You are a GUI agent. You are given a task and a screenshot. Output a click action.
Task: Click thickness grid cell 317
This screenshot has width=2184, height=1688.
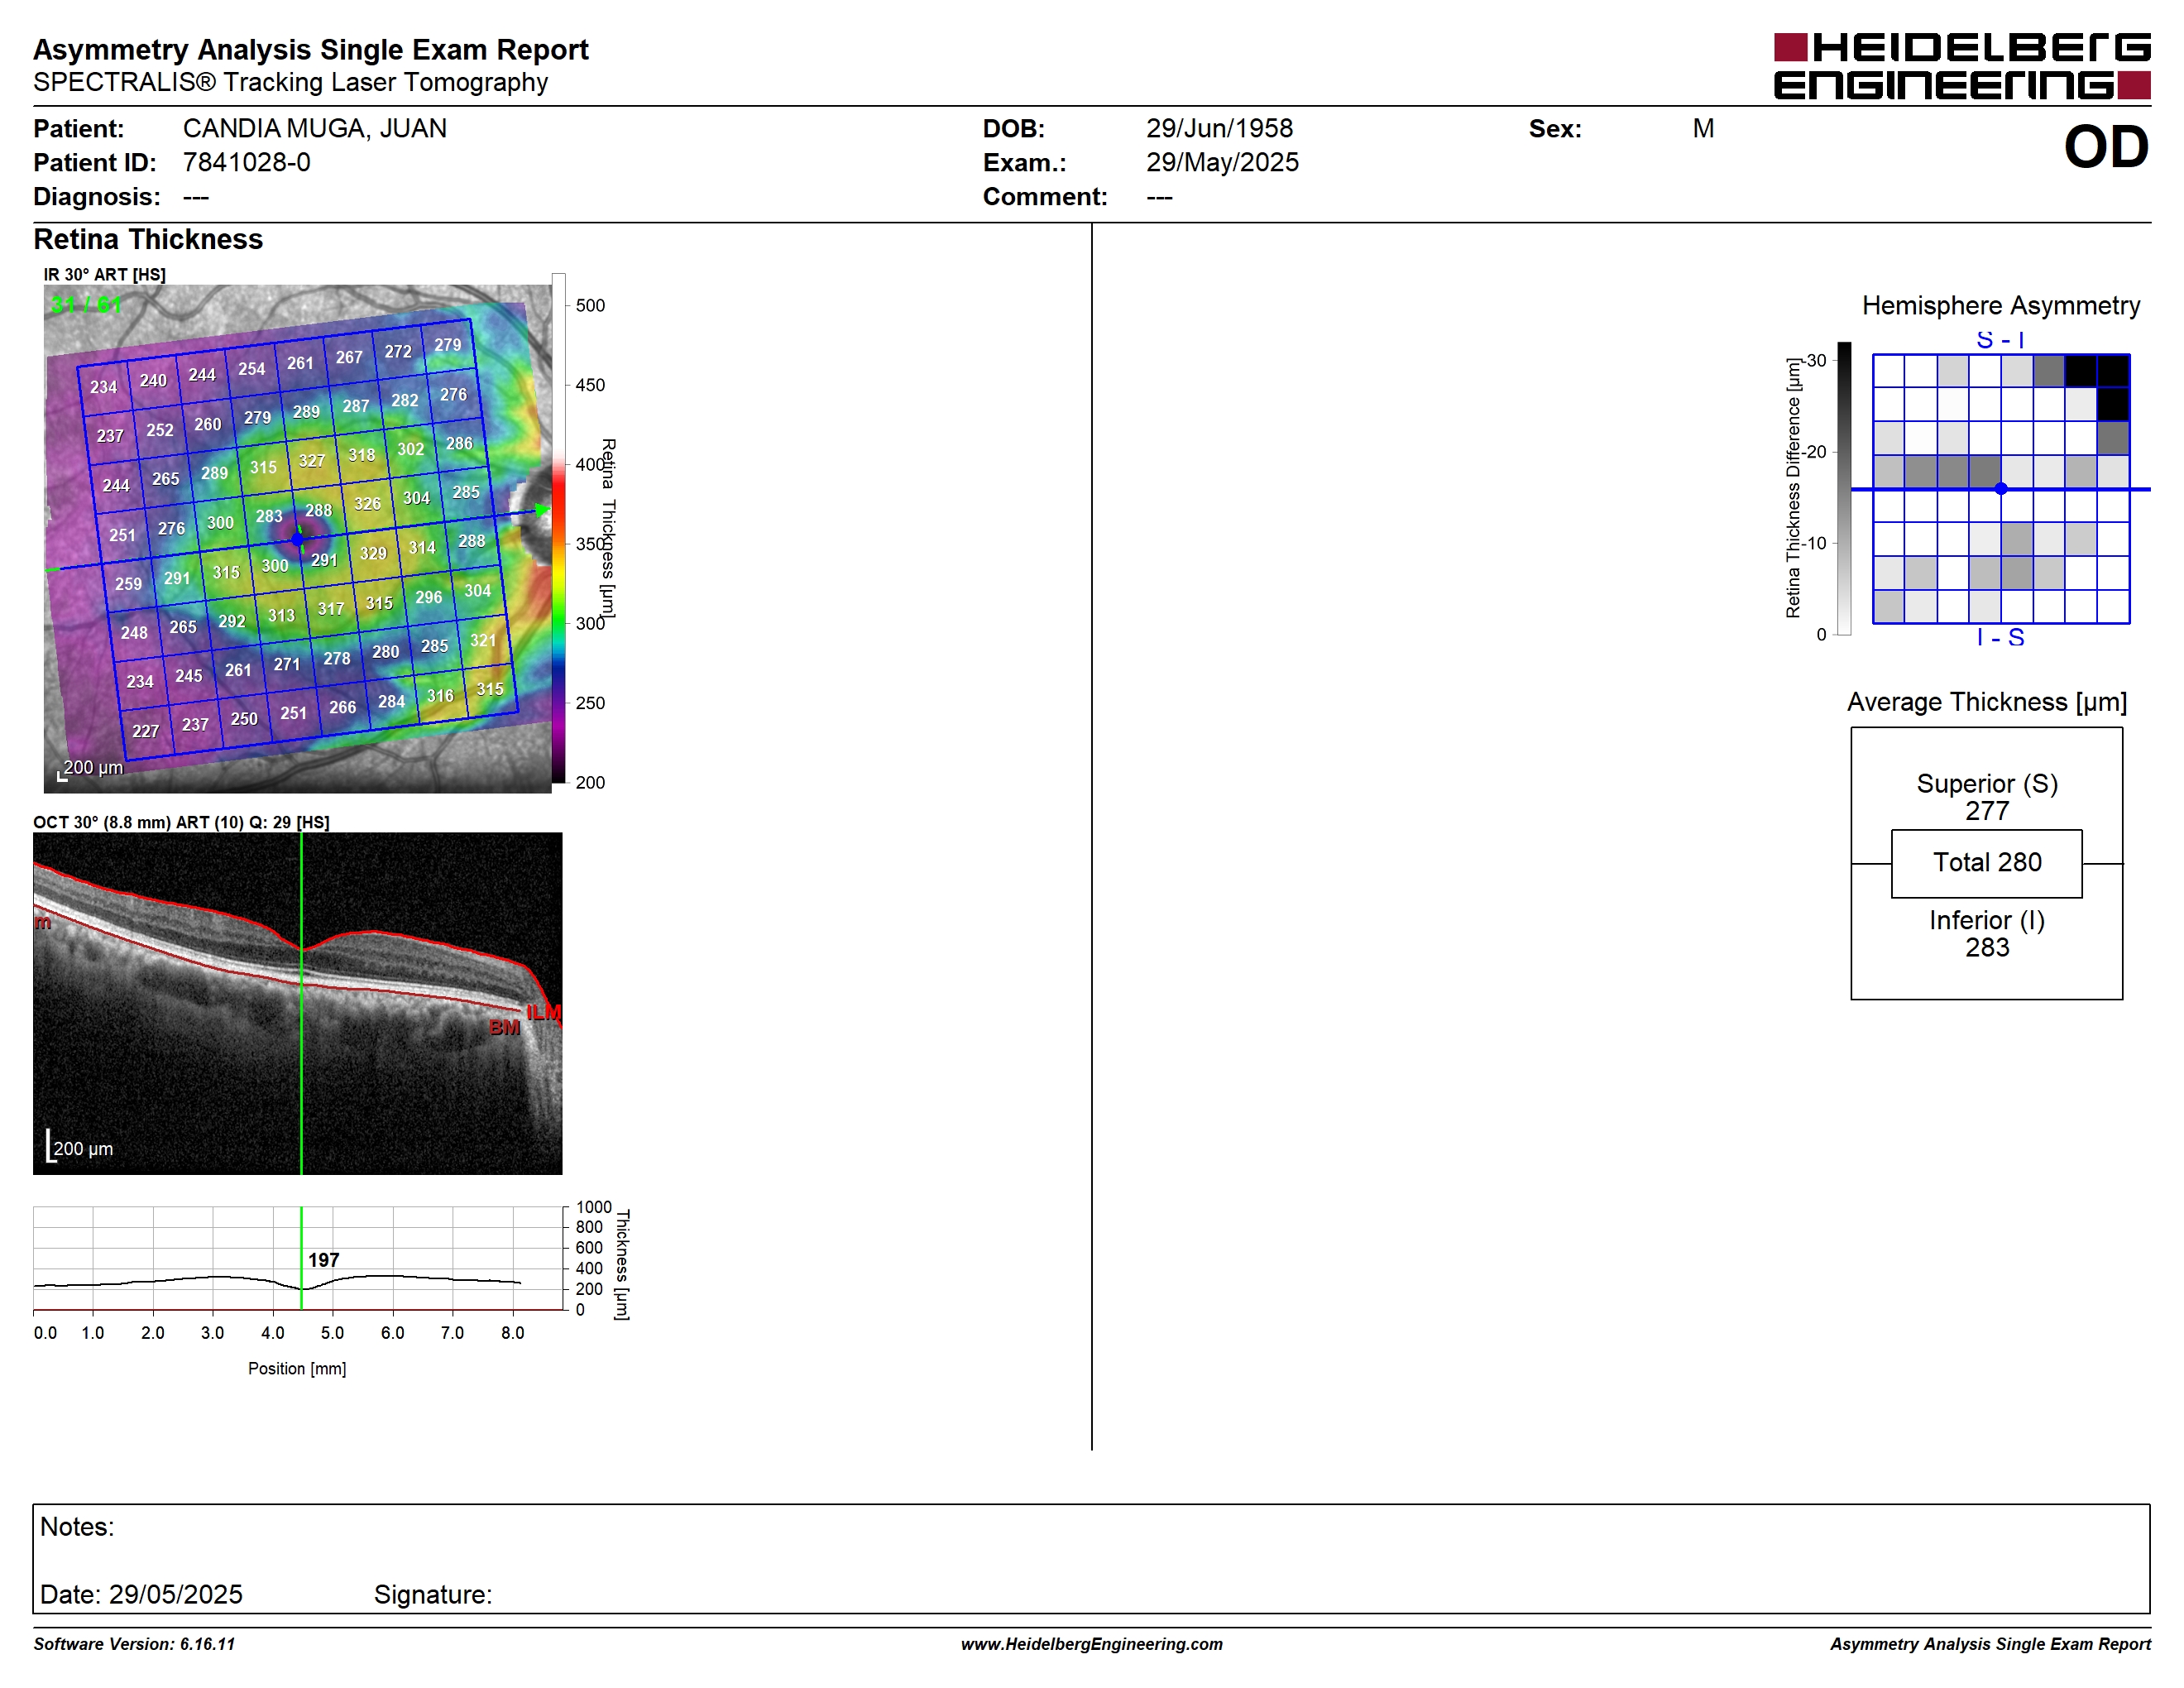[x=331, y=608]
